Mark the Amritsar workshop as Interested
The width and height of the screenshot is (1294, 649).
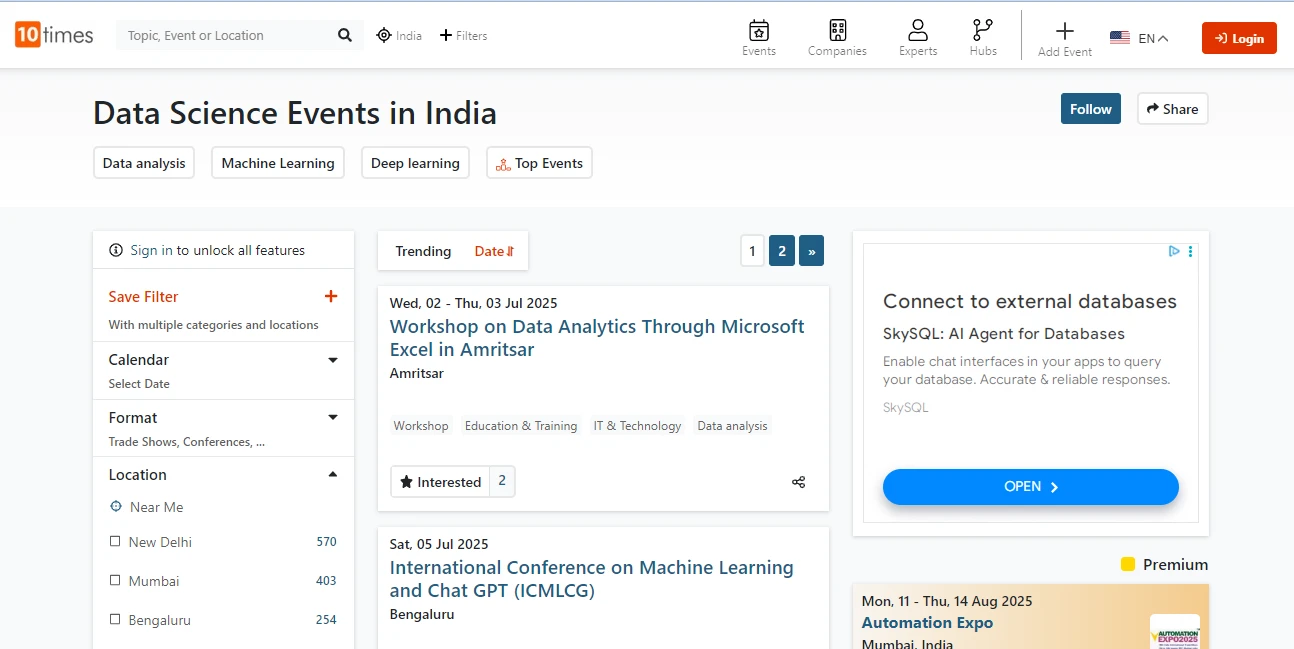pos(440,482)
